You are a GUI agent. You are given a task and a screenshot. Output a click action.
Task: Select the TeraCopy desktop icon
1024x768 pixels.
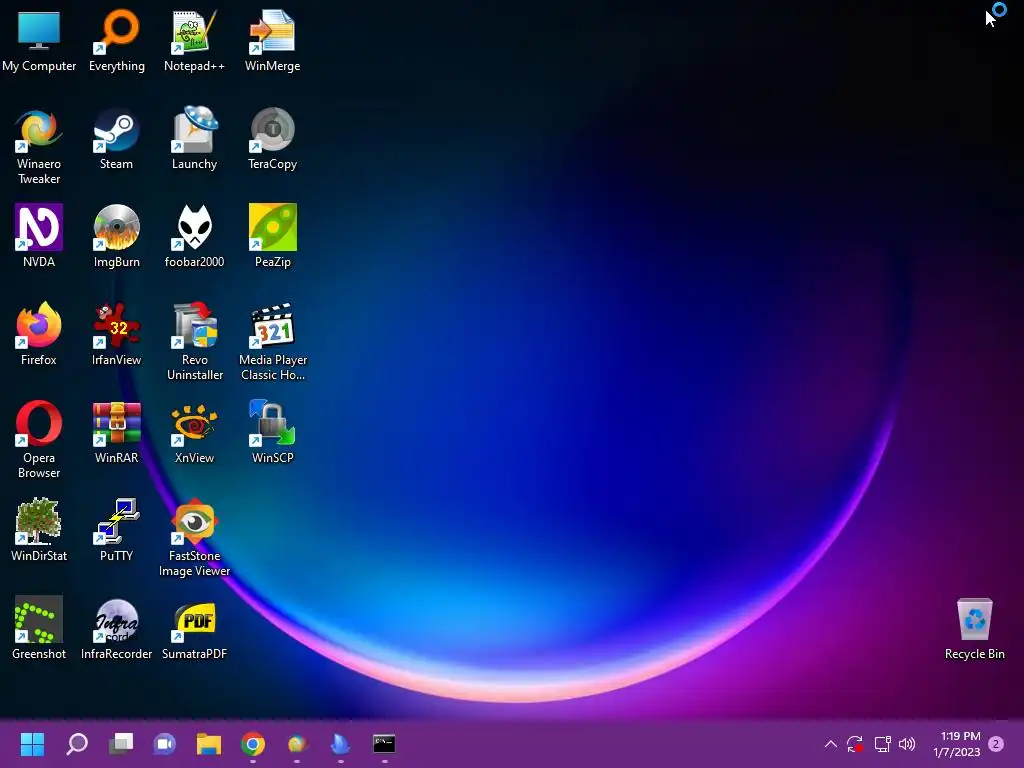click(272, 138)
